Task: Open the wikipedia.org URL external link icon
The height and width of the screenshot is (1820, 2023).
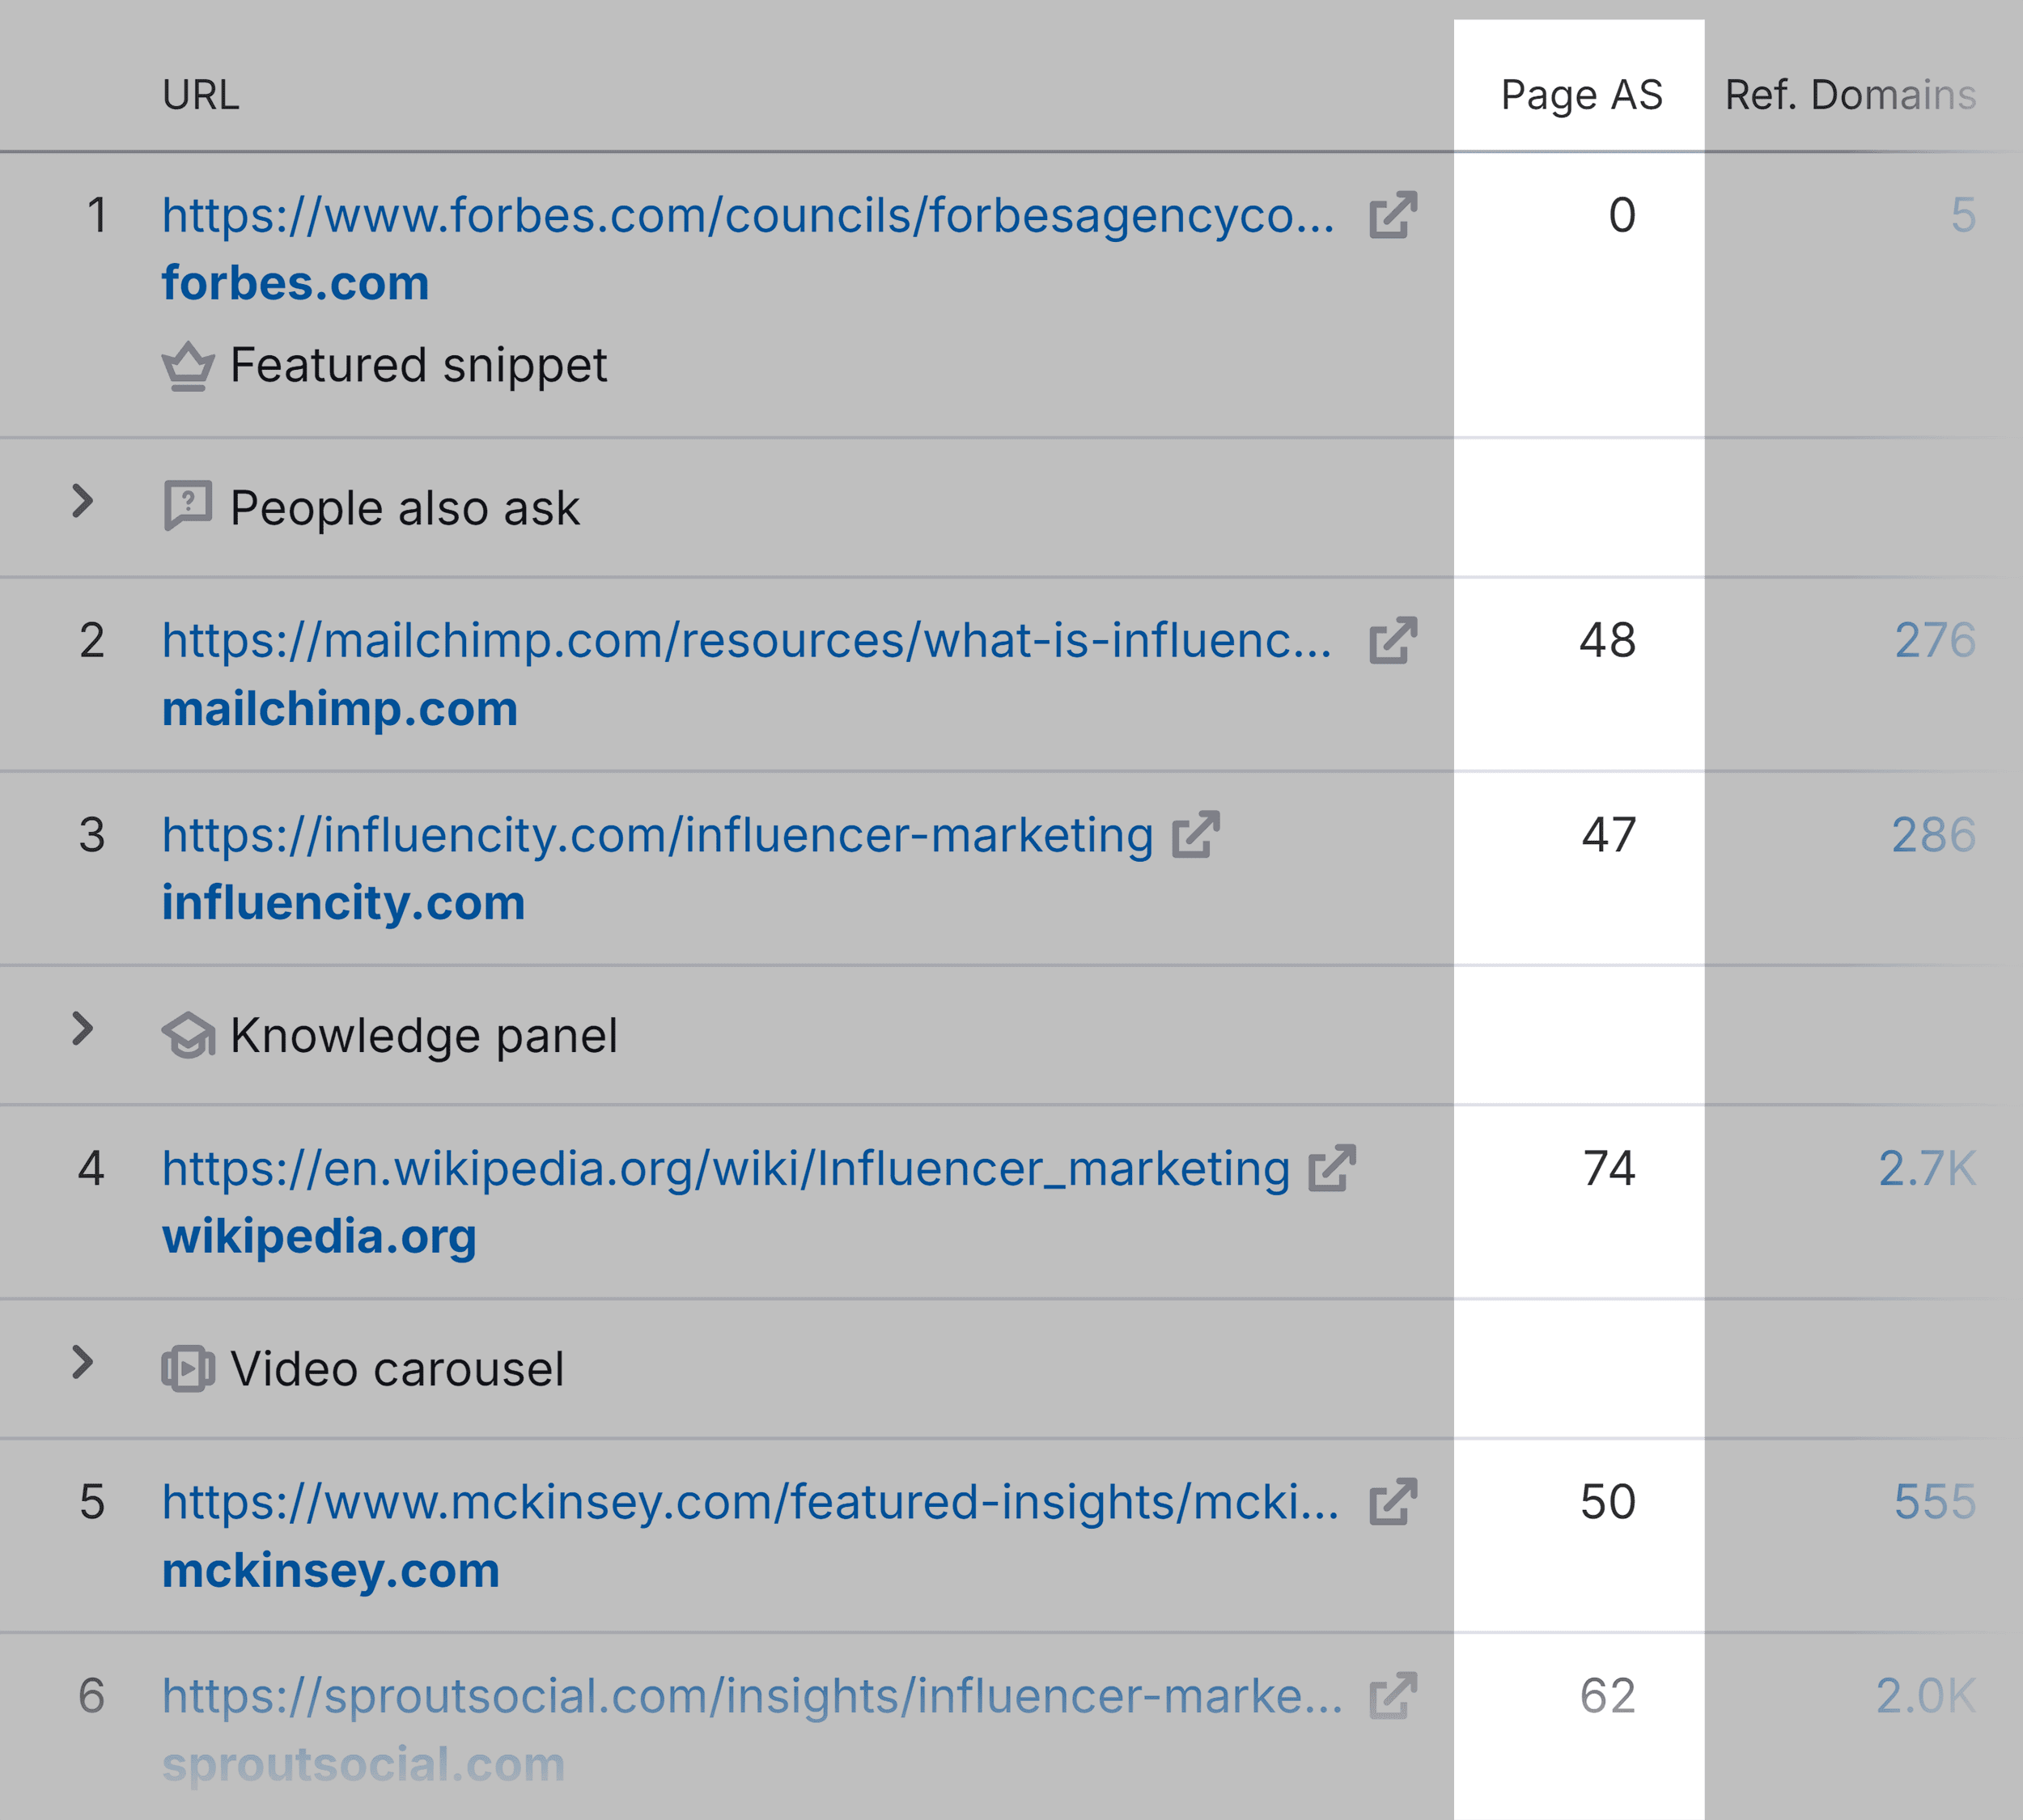Action: (x=1332, y=1168)
